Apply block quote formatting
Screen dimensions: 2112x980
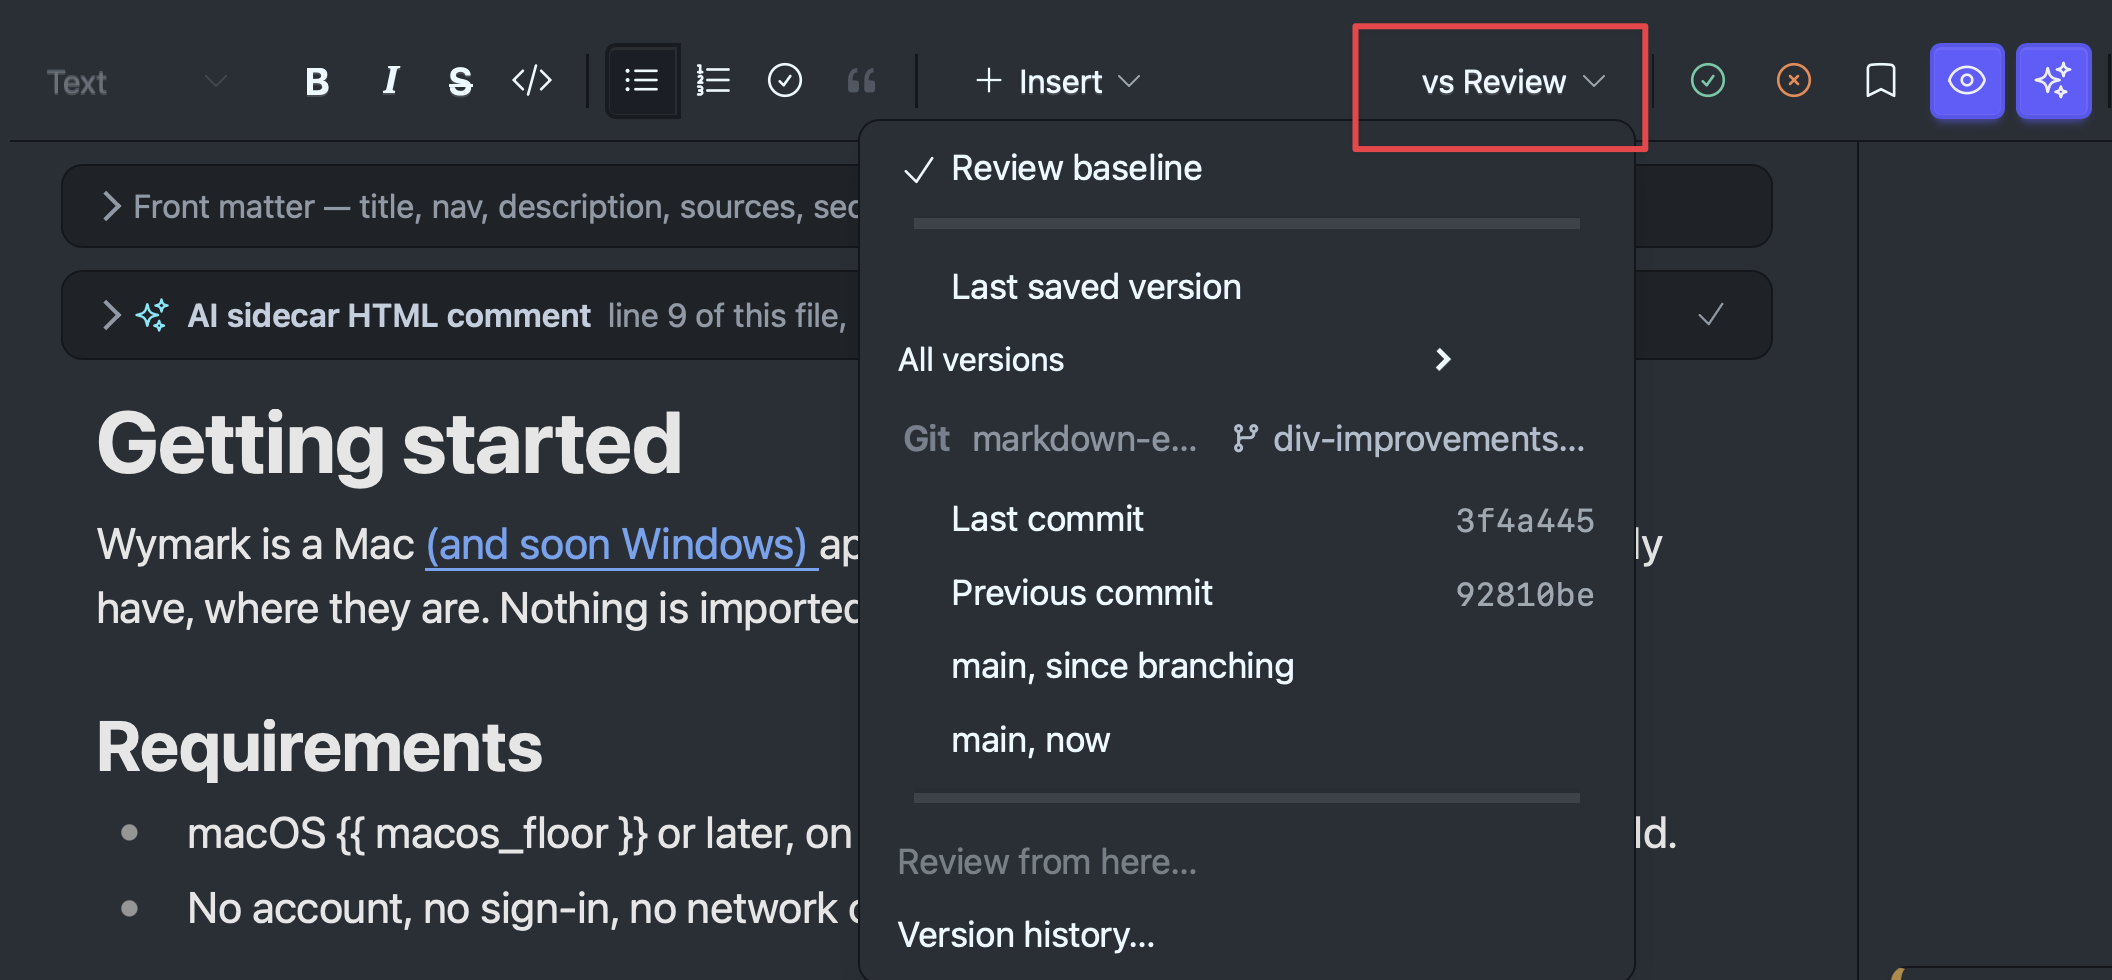click(x=861, y=81)
